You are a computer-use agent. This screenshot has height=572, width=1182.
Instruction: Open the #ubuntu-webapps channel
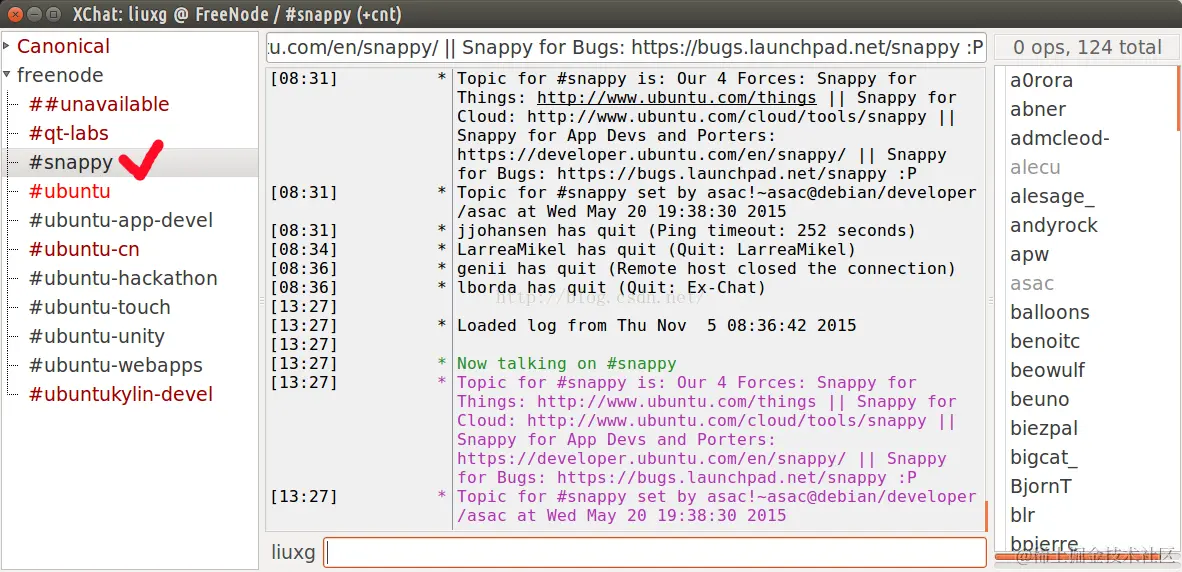click(x=115, y=366)
